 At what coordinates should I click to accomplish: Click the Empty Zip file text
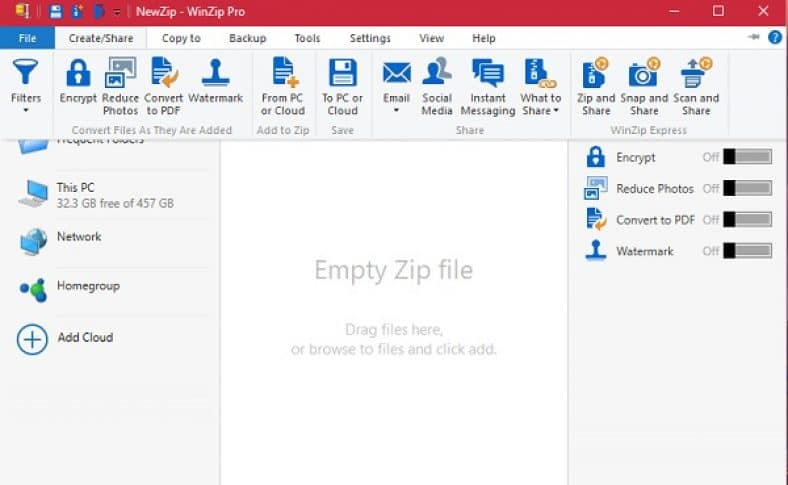click(x=393, y=270)
